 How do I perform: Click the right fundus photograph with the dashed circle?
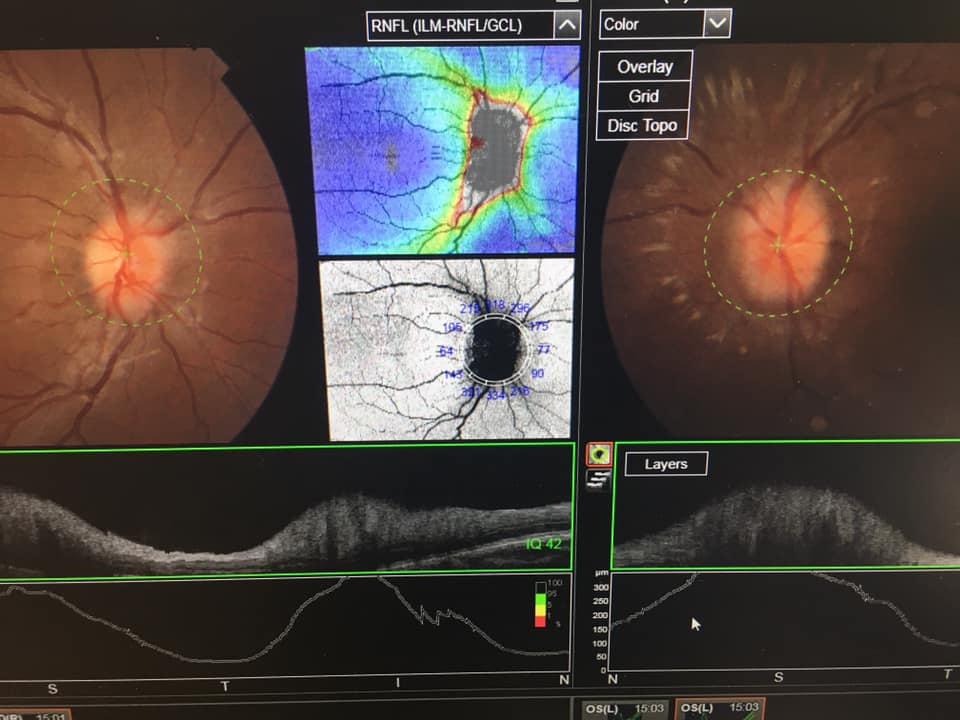click(x=781, y=242)
